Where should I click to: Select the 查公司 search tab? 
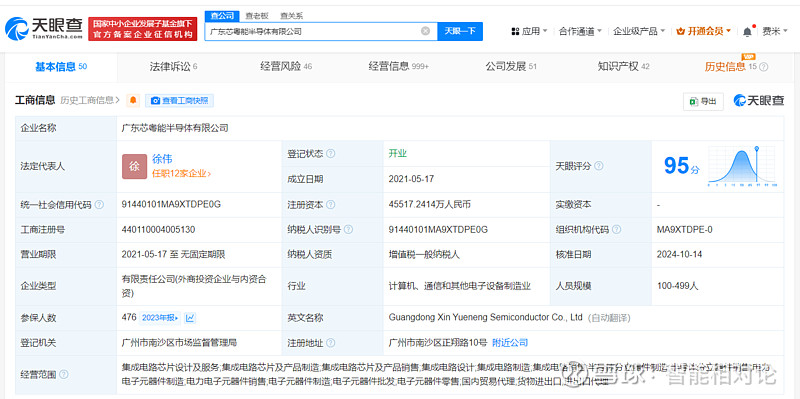click(x=222, y=16)
